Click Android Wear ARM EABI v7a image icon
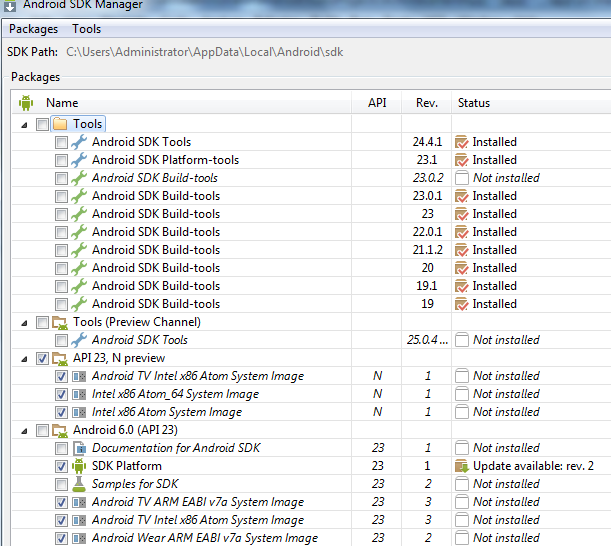611x546 pixels. (x=79, y=538)
